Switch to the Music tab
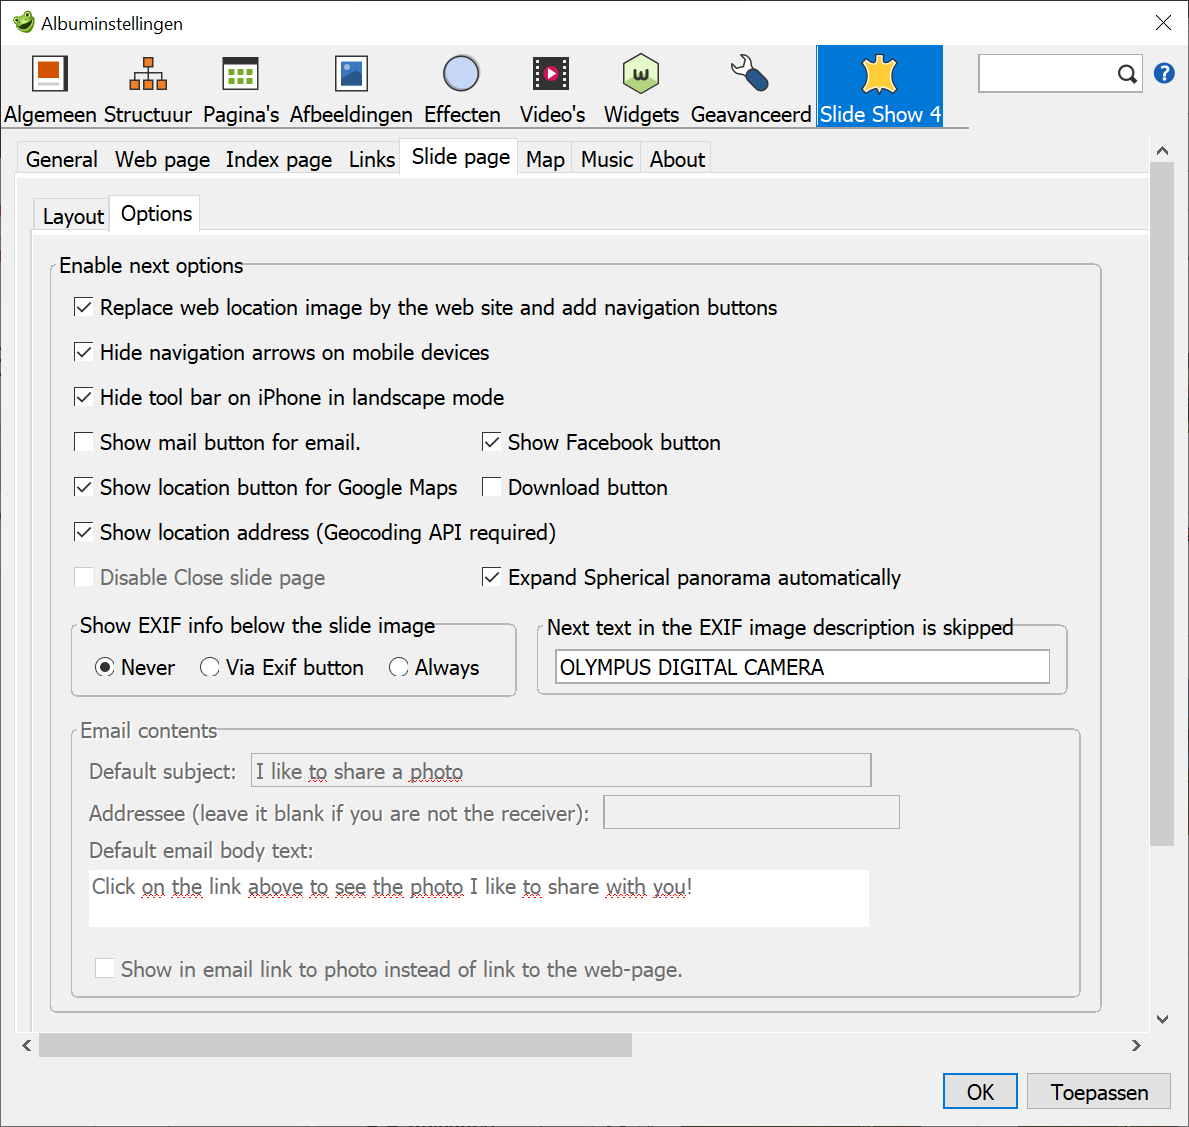1189x1127 pixels. point(606,158)
